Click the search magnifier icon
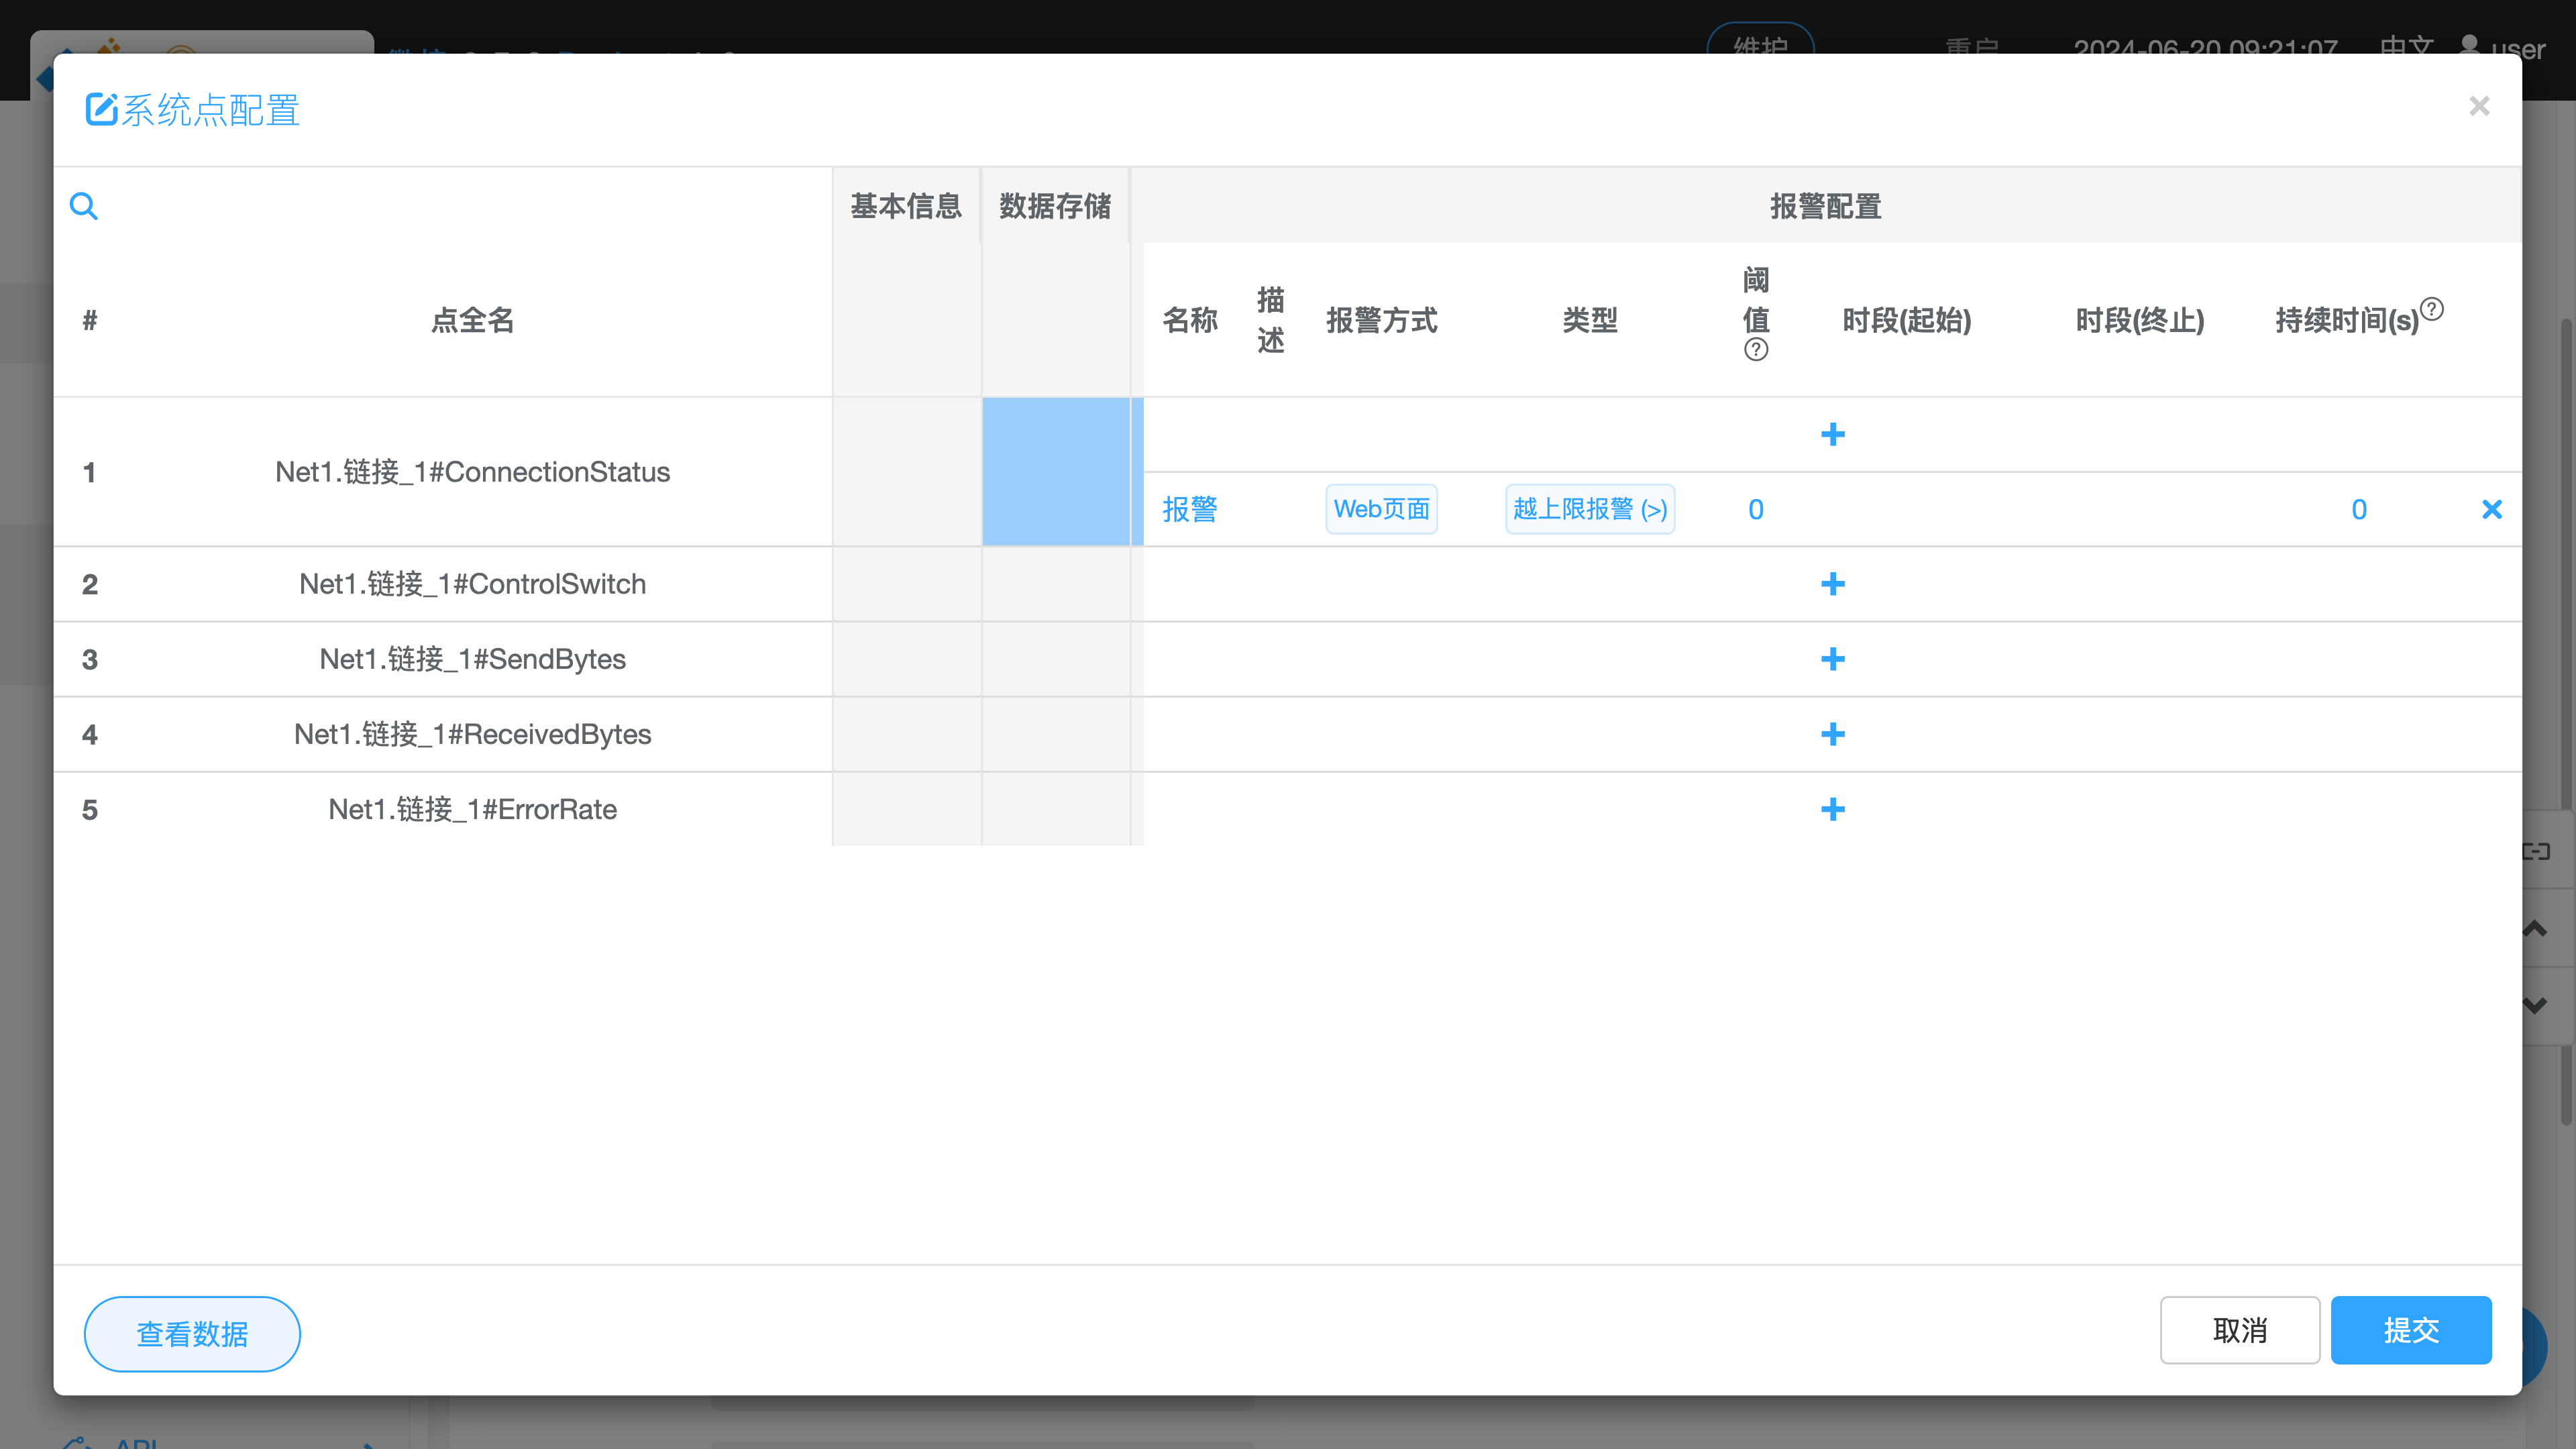The image size is (2576, 1449). pyautogui.click(x=84, y=206)
